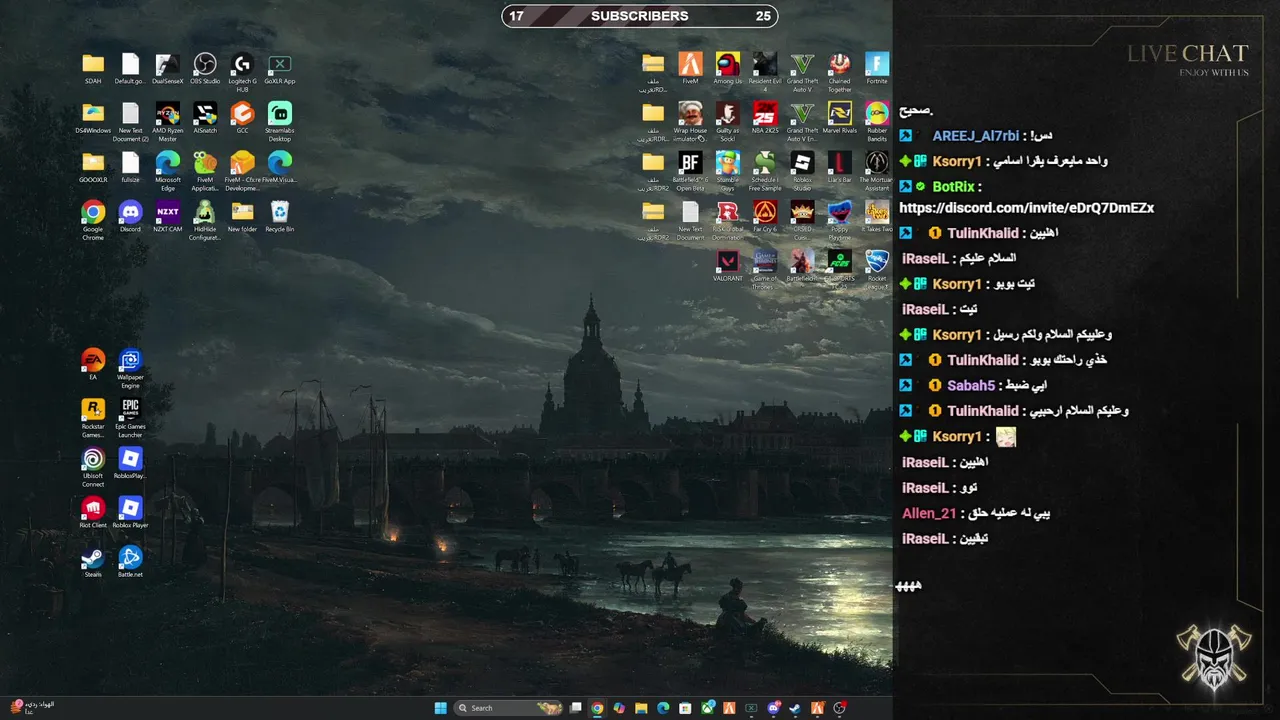Launch Logitech G HUB shortcut
1280x720 pixels.
coord(242,70)
